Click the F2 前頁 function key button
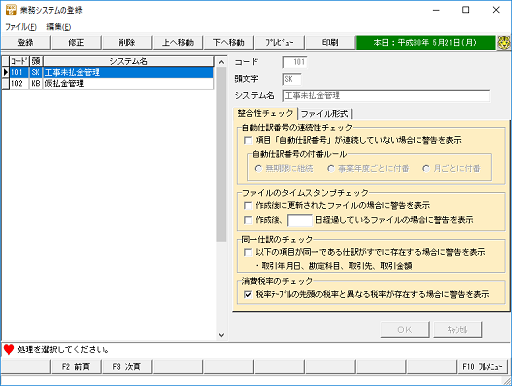Image resolution: width=512 pixels, height=386 pixels. (76, 367)
